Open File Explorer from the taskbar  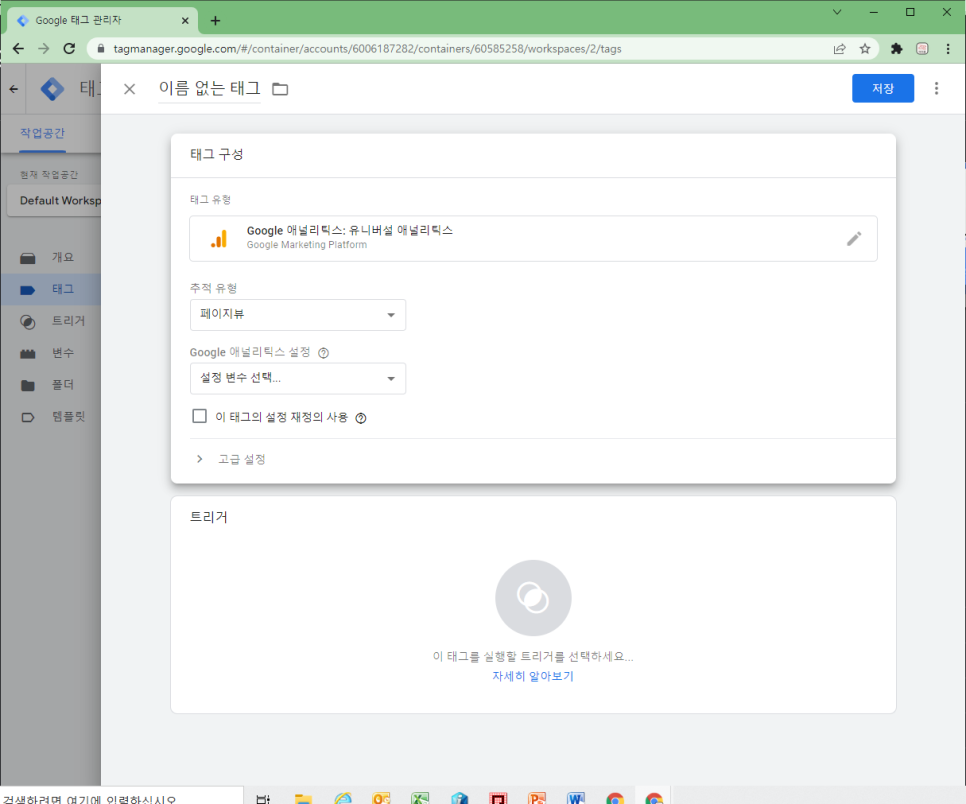[303, 798]
